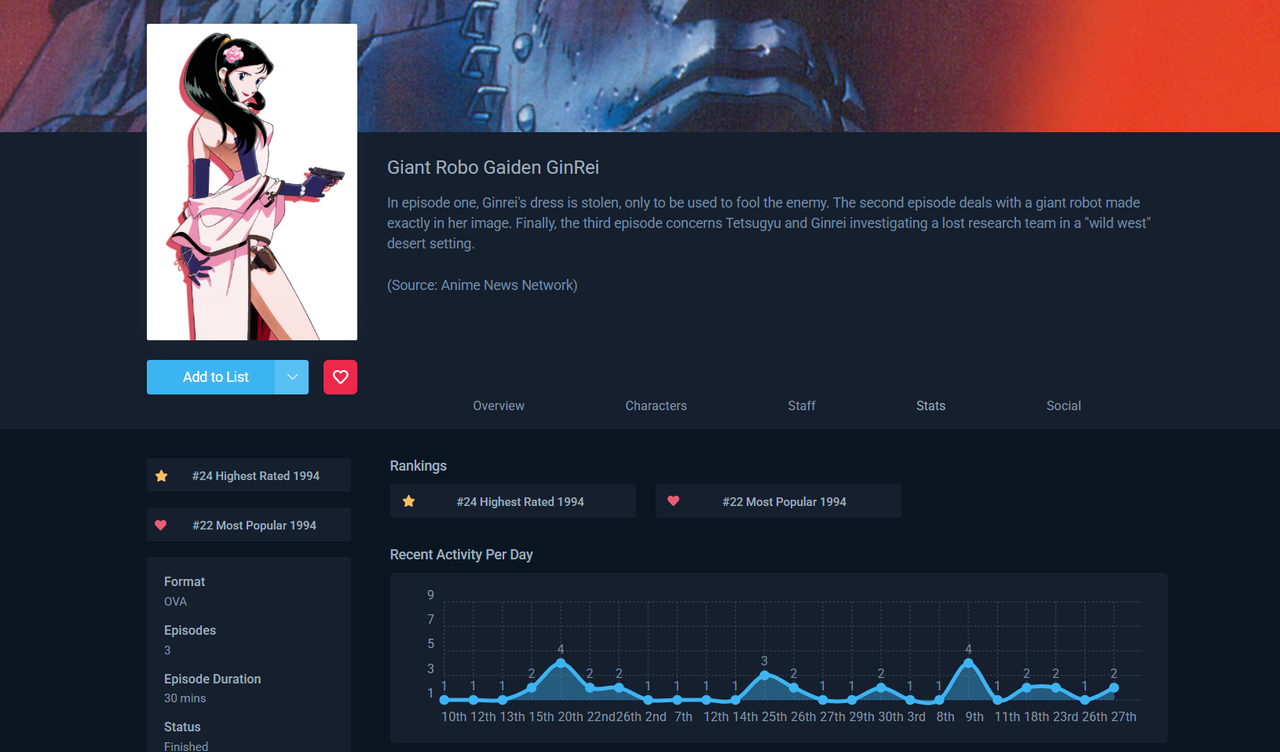Image resolution: width=1280 pixels, height=752 pixels.
Task: Click the Episodes label in sidebar
Action: (190, 630)
